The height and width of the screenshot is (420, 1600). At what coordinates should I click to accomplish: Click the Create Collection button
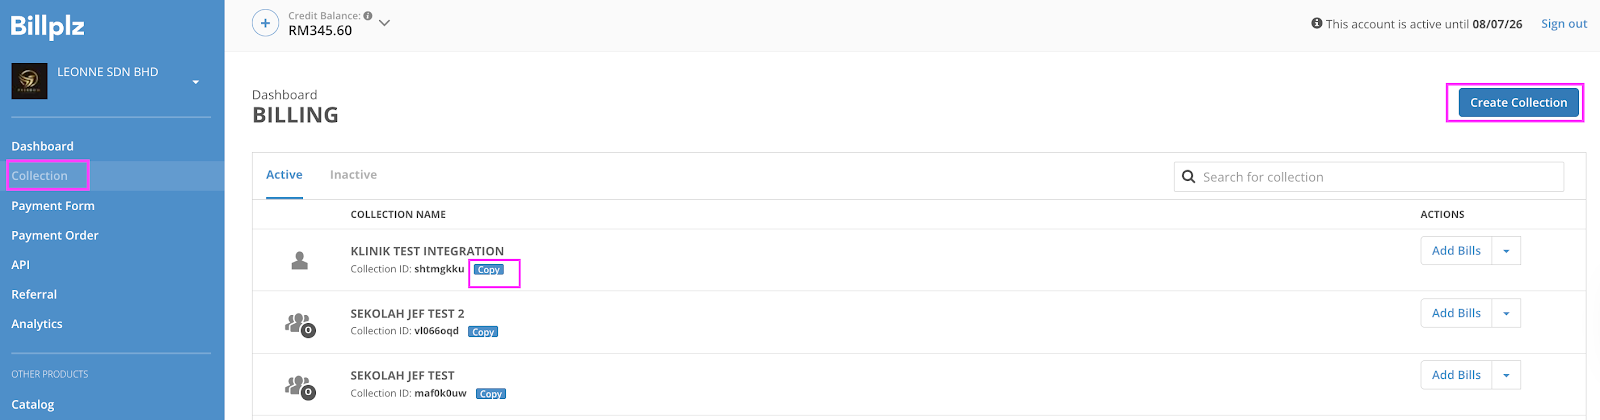point(1518,103)
